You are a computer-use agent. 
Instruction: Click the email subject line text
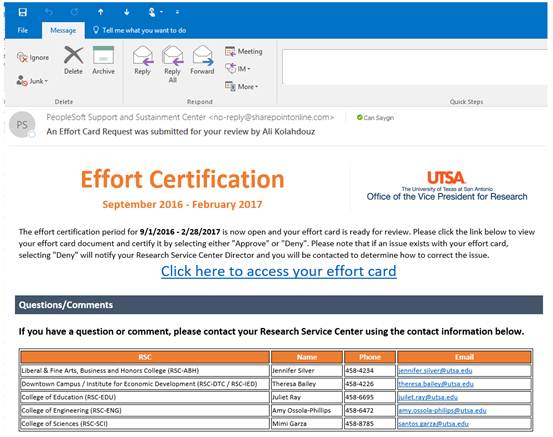point(181,132)
